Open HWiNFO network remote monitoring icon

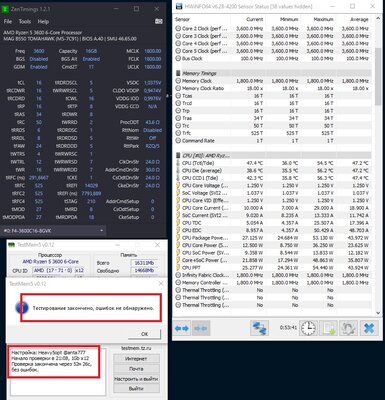coord(259,328)
